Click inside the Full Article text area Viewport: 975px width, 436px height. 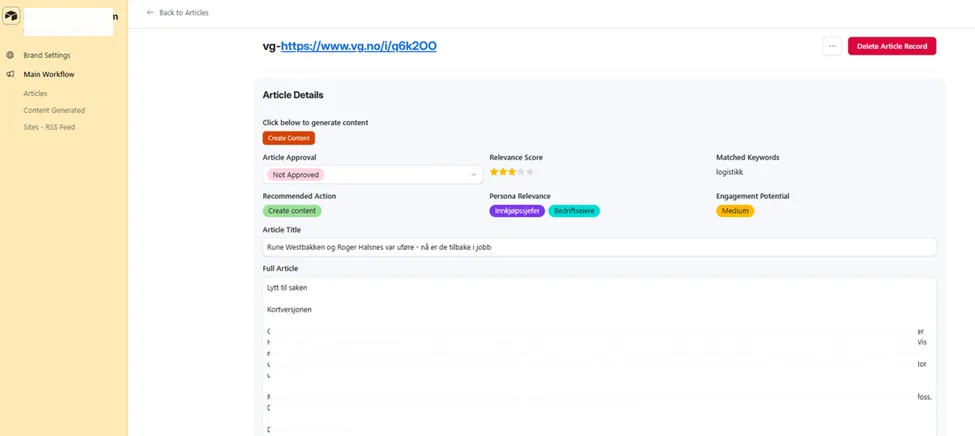click(599, 357)
